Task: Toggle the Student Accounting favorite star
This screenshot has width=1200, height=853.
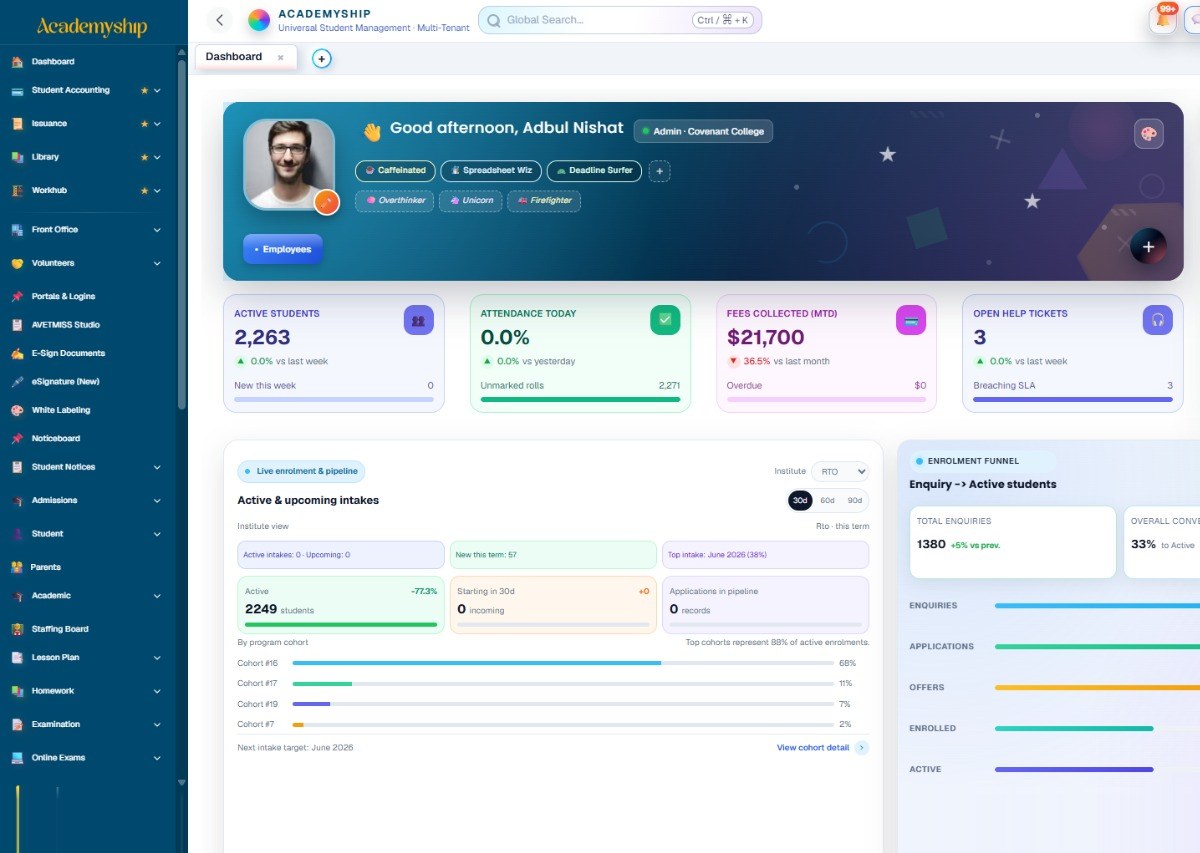Action: tap(144, 90)
